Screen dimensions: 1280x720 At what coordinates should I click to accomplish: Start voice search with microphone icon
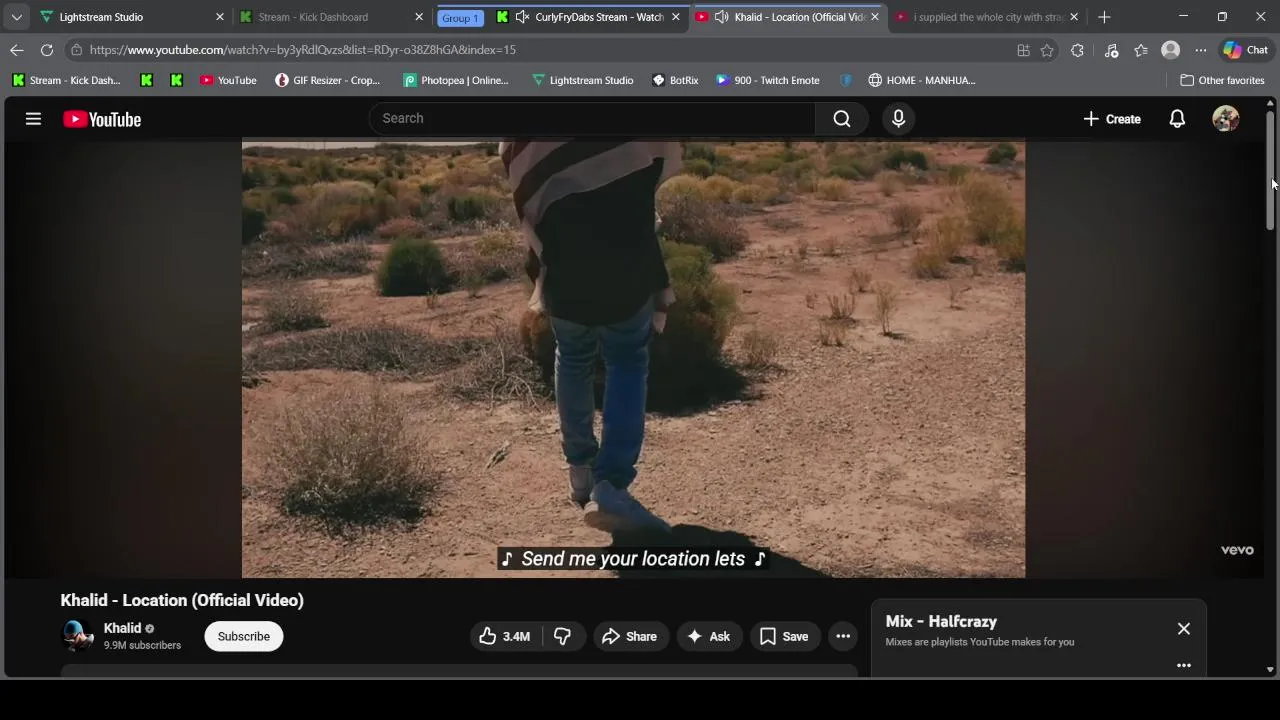tap(898, 119)
